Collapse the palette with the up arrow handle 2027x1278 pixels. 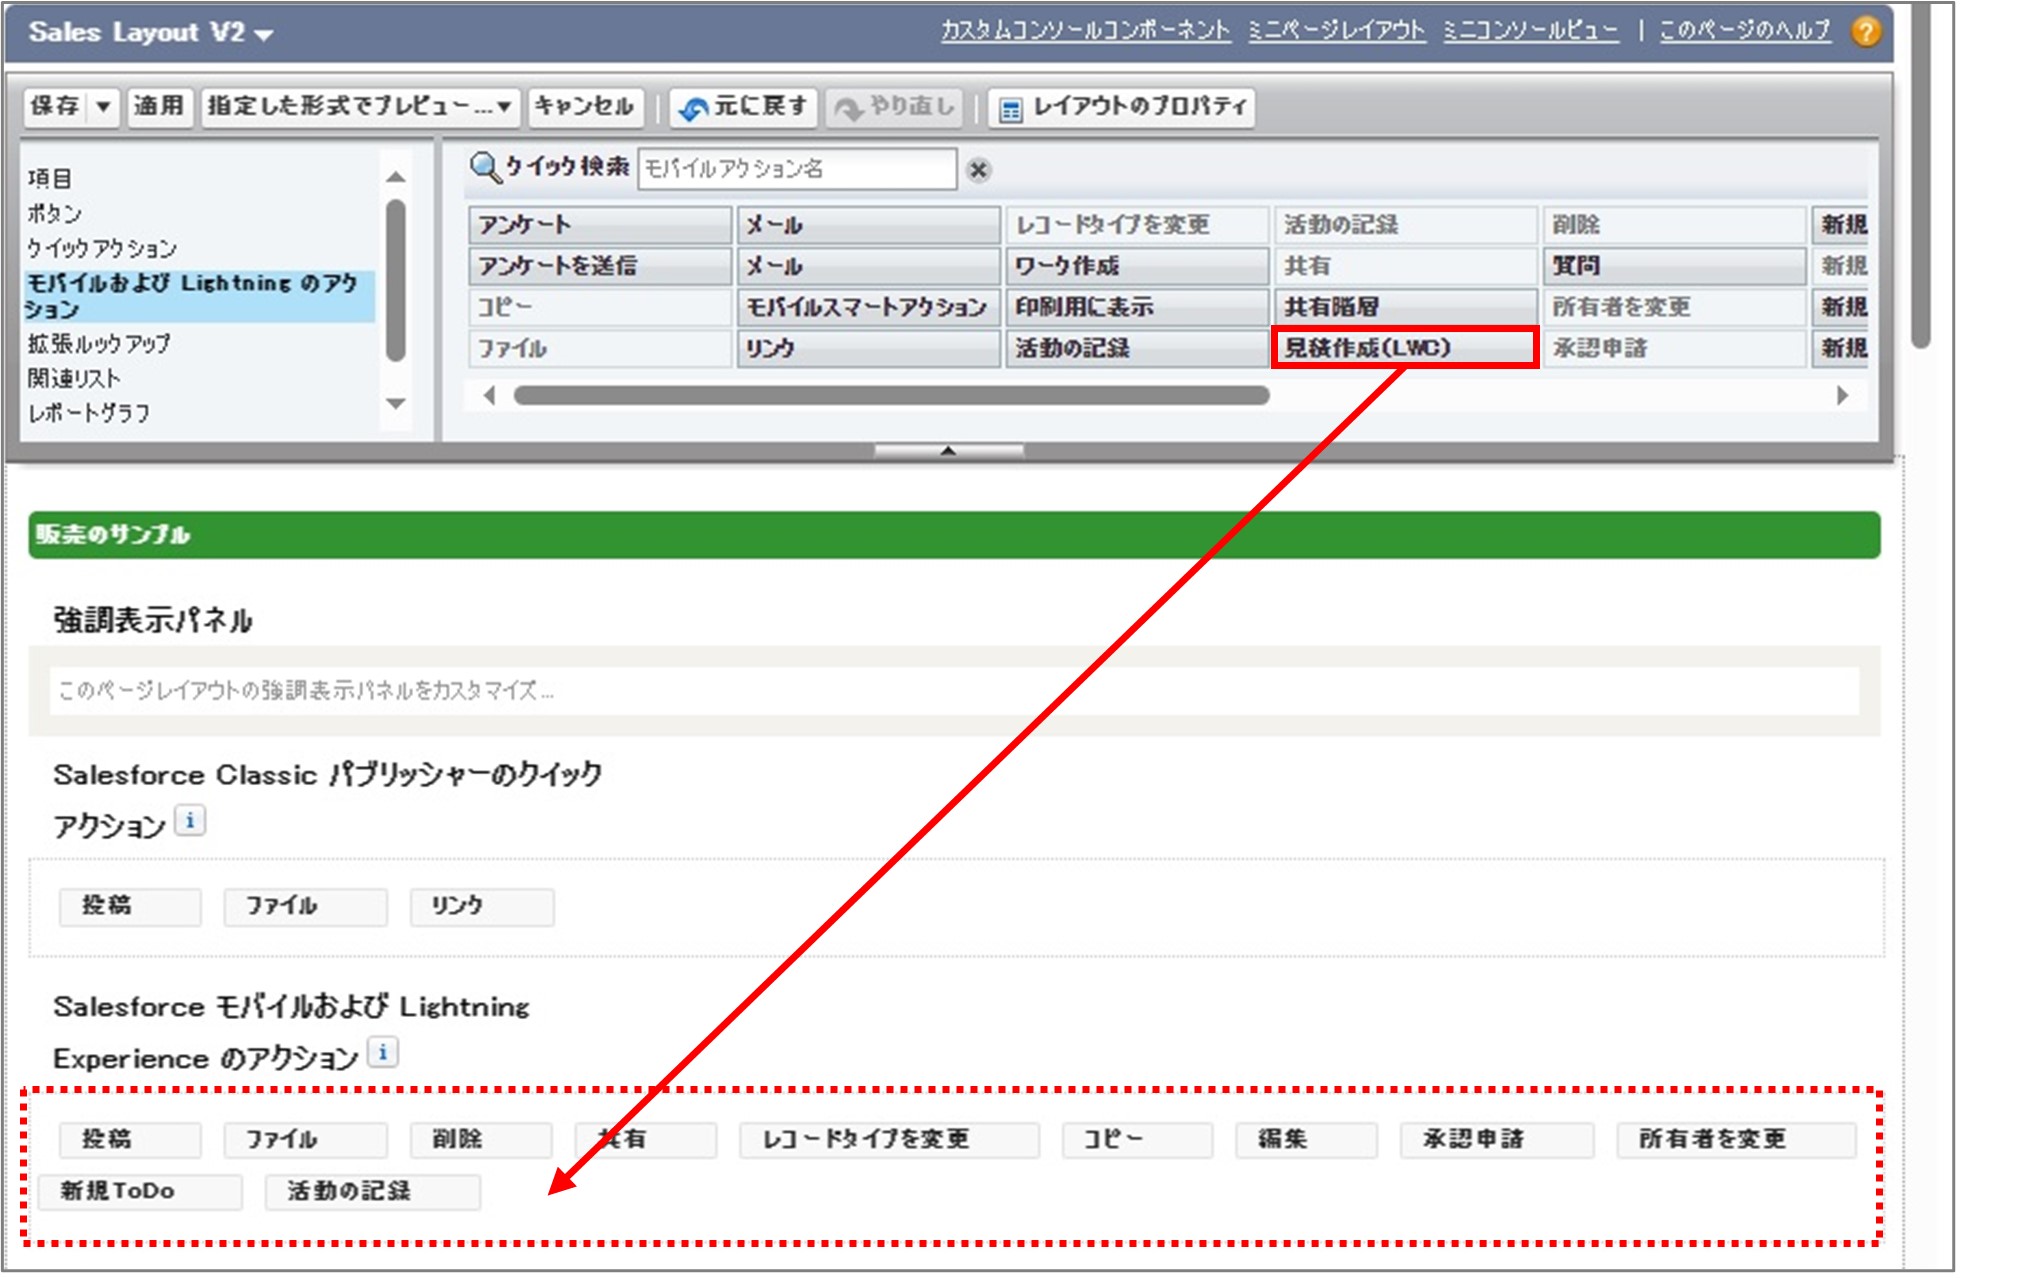click(948, 451)
